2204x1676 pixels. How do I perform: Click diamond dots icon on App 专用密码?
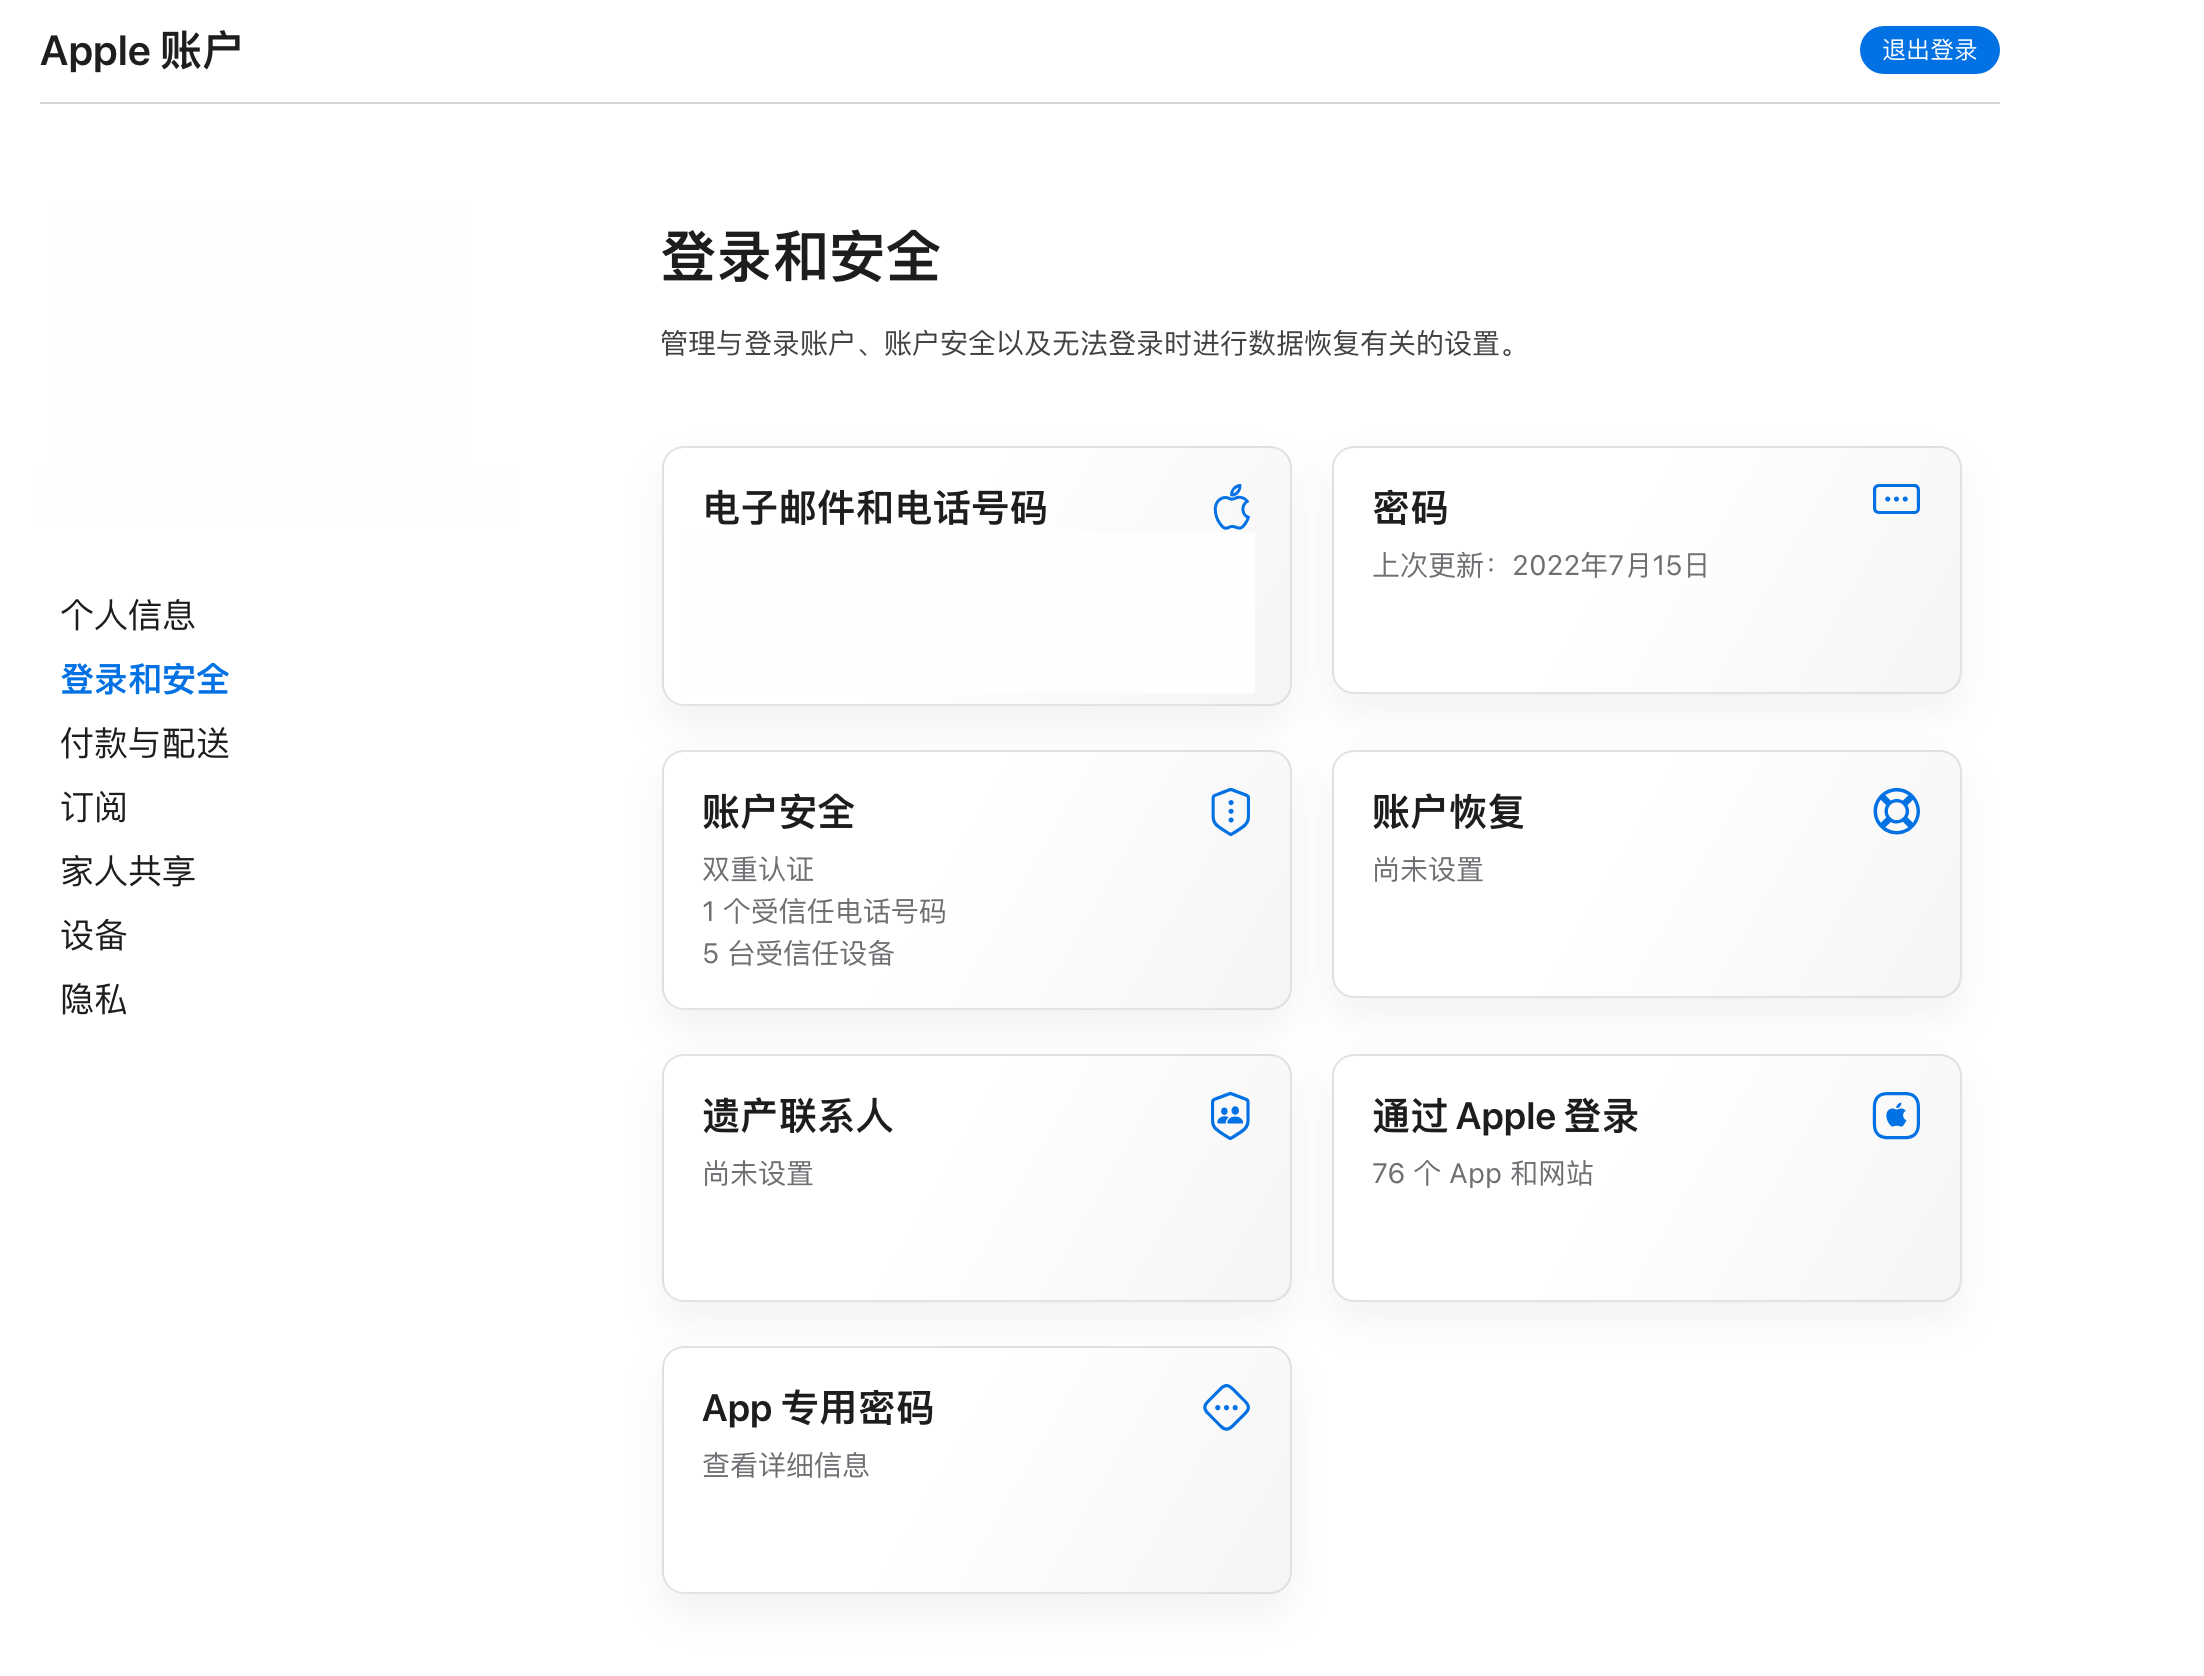tap(1226, 1408)
